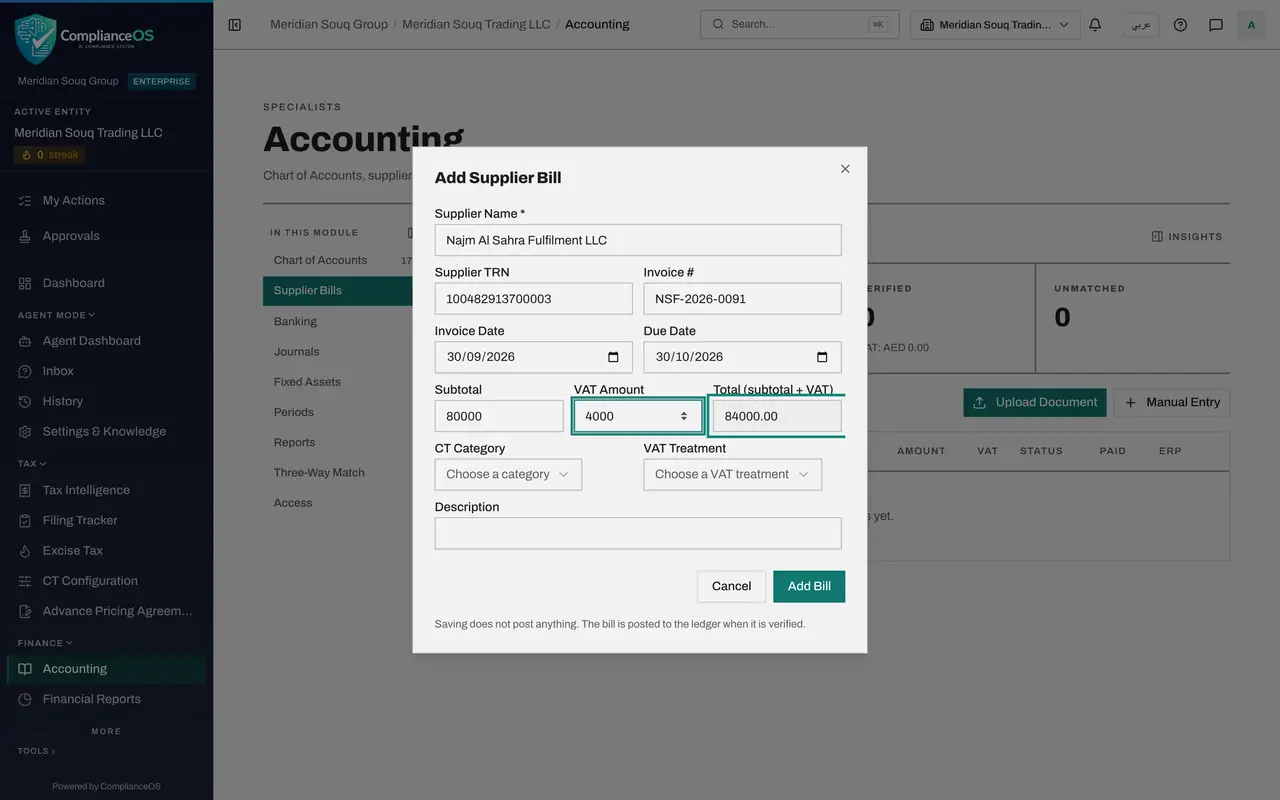Click the Excise Tax flame icon
Screen dimensions: 1280x800
point(25,551)
